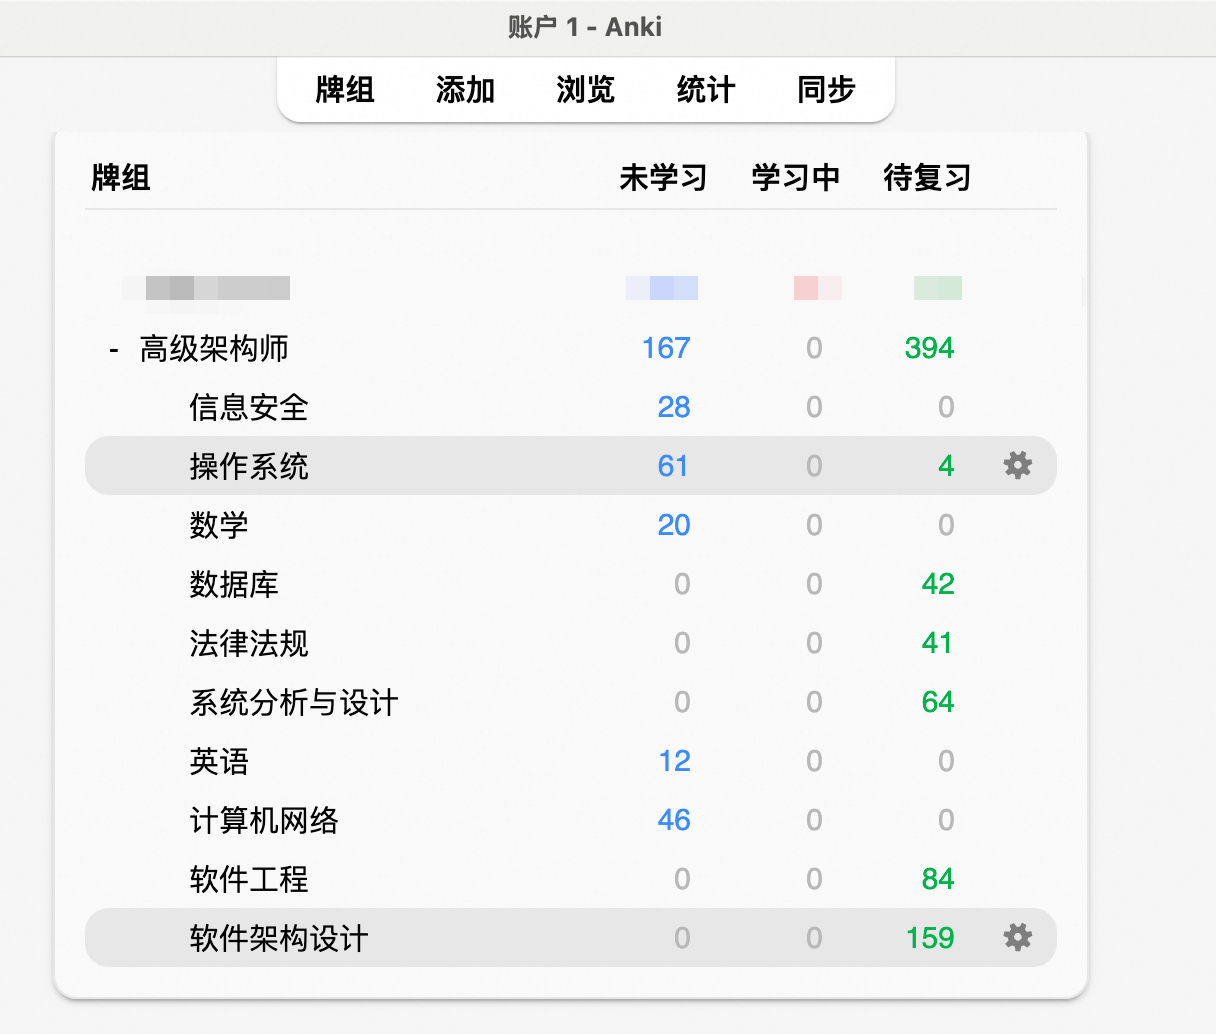Collapse the 高级架构师 deck tree
The image size is (1216, 1034).
pos(114,349)
